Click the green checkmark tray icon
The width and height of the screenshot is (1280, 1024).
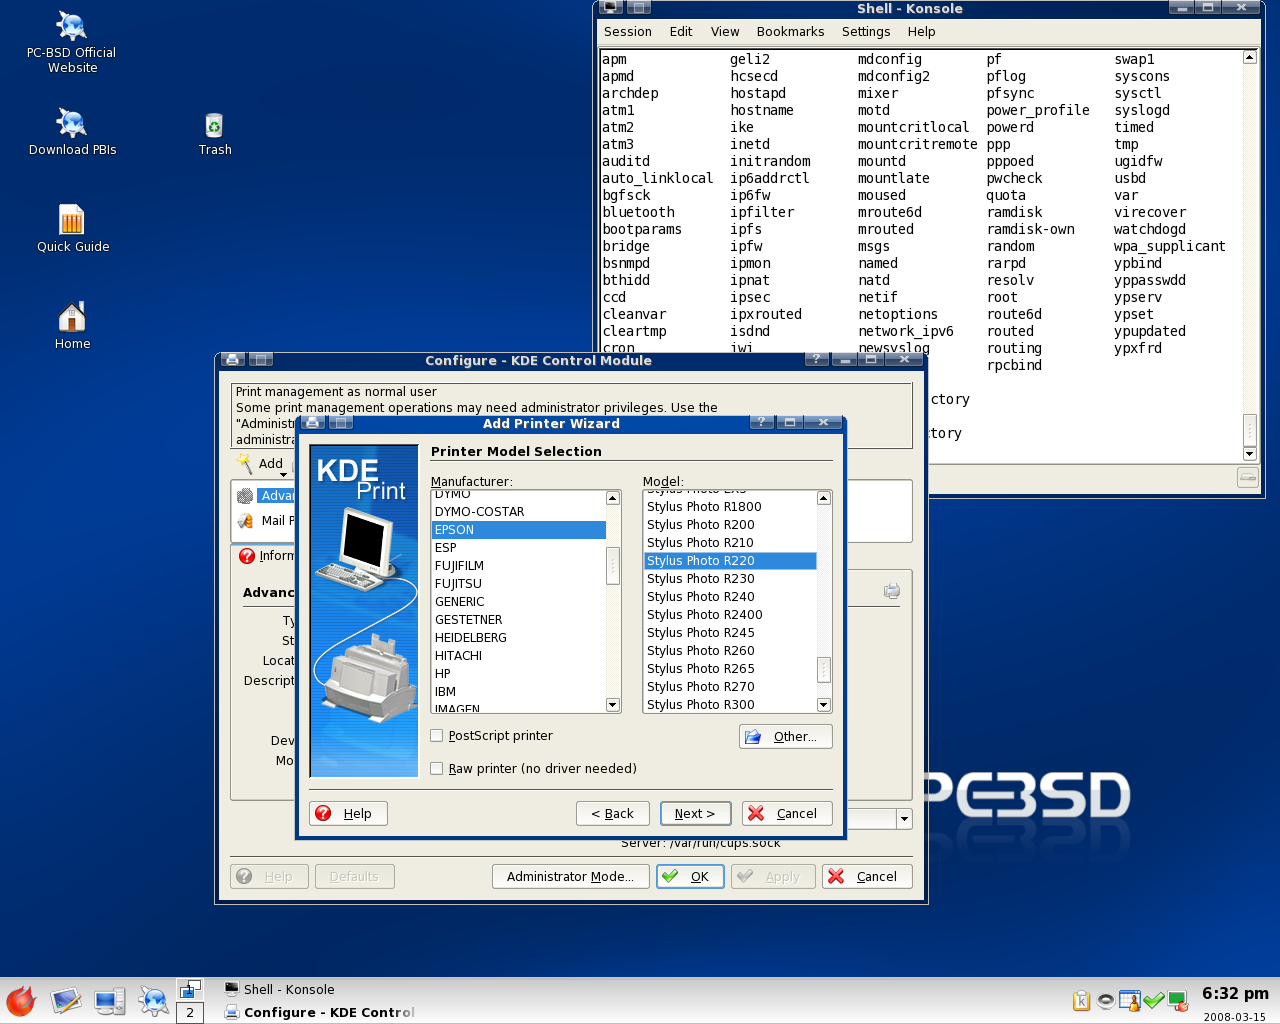(1154, 1001)
